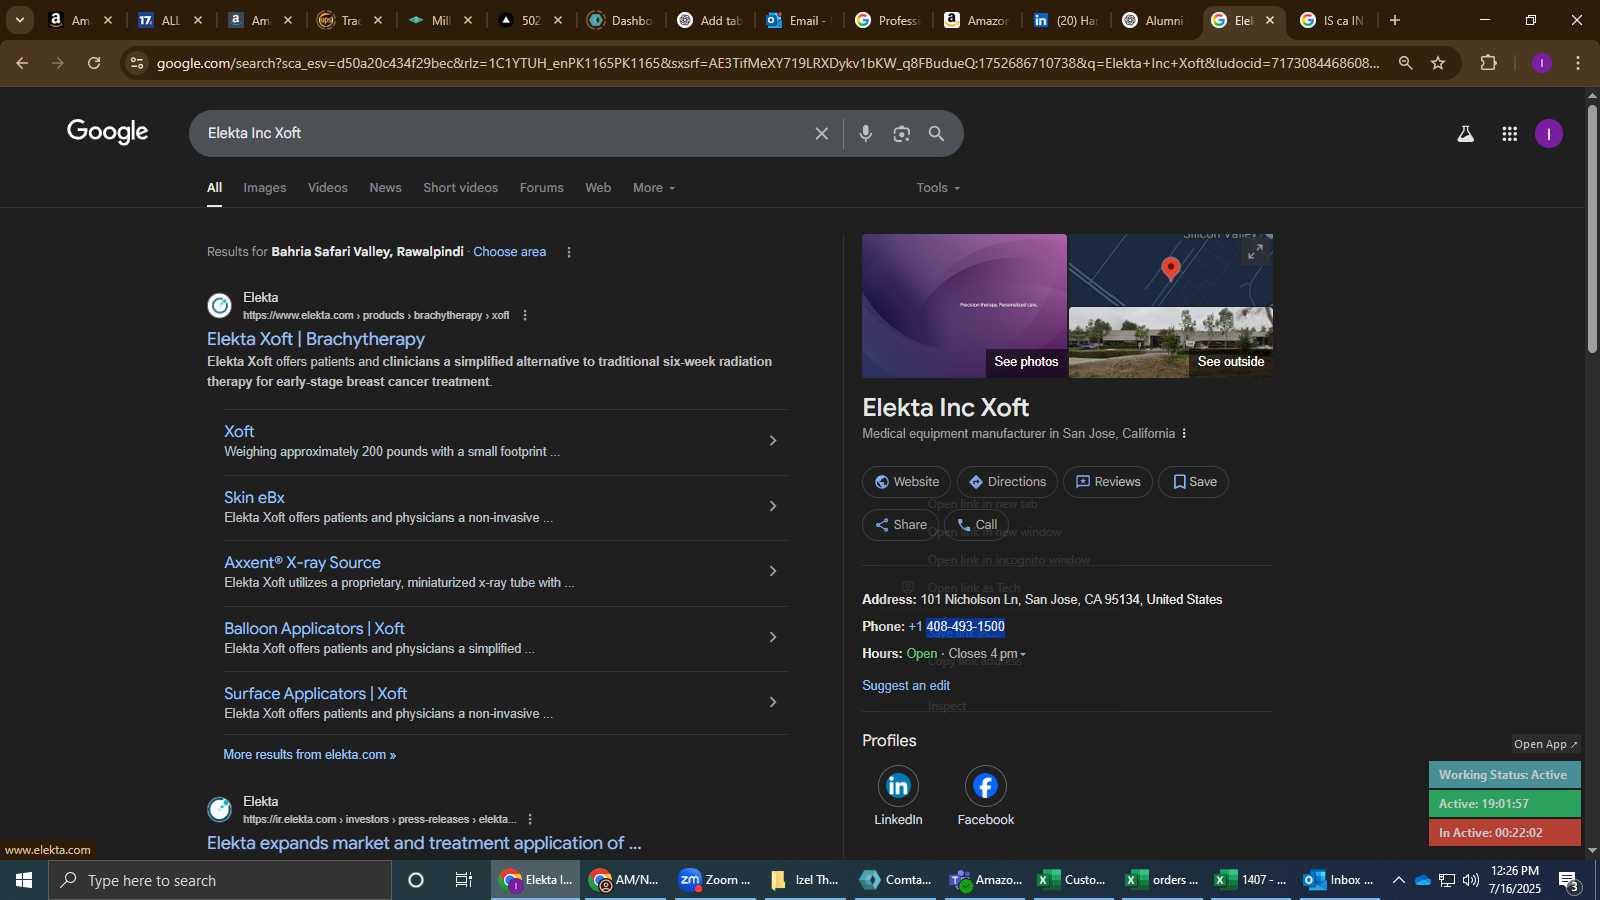Get Directions to Elekta Inc Xoft

pyautogui.click(x=1007, y=482)
